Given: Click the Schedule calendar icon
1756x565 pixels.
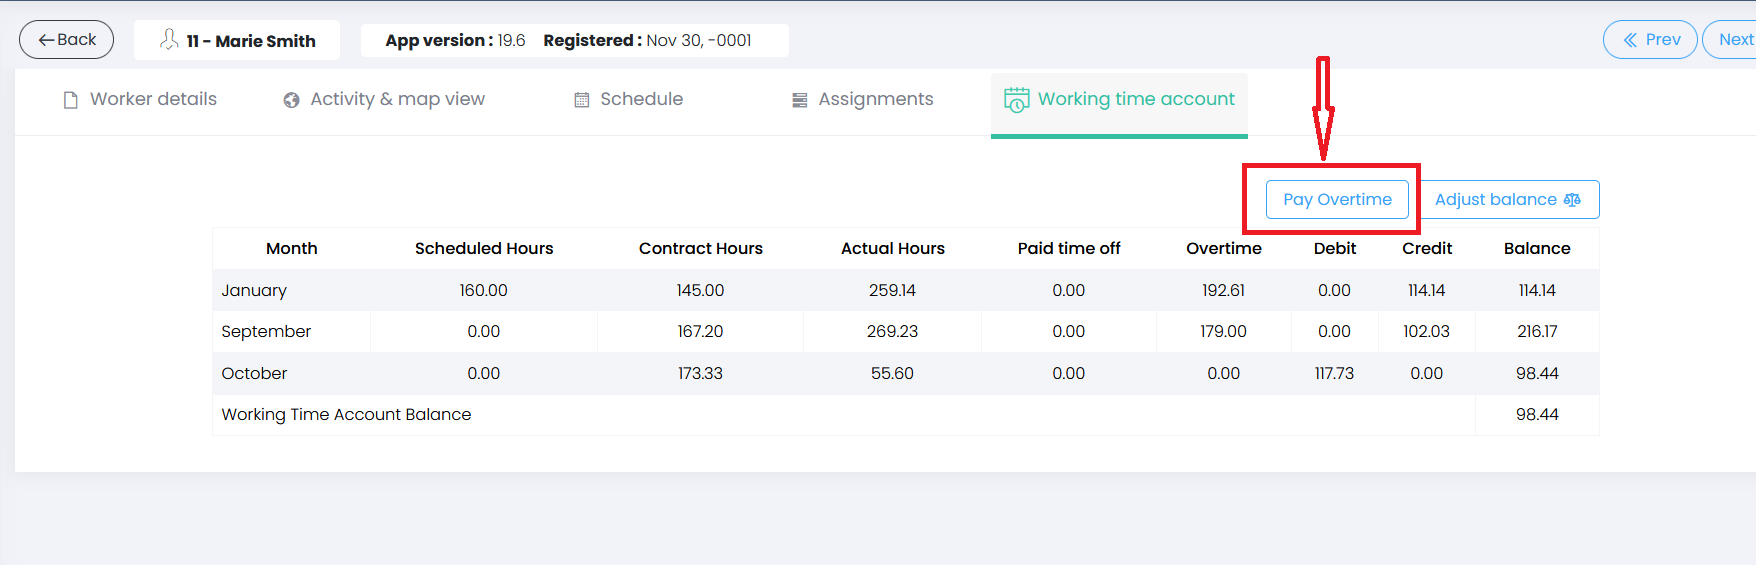Looking at the screenshot, I should pos(581,100).
